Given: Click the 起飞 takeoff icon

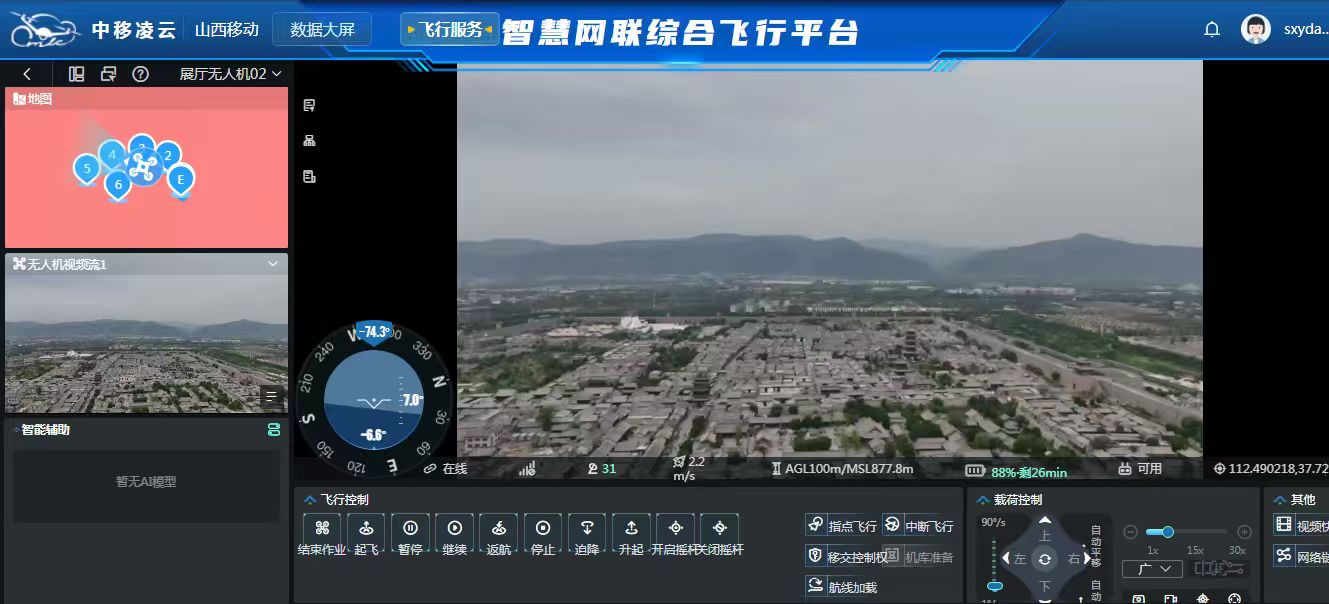Looking at the screenshot, I should click(x=366, y=528).
